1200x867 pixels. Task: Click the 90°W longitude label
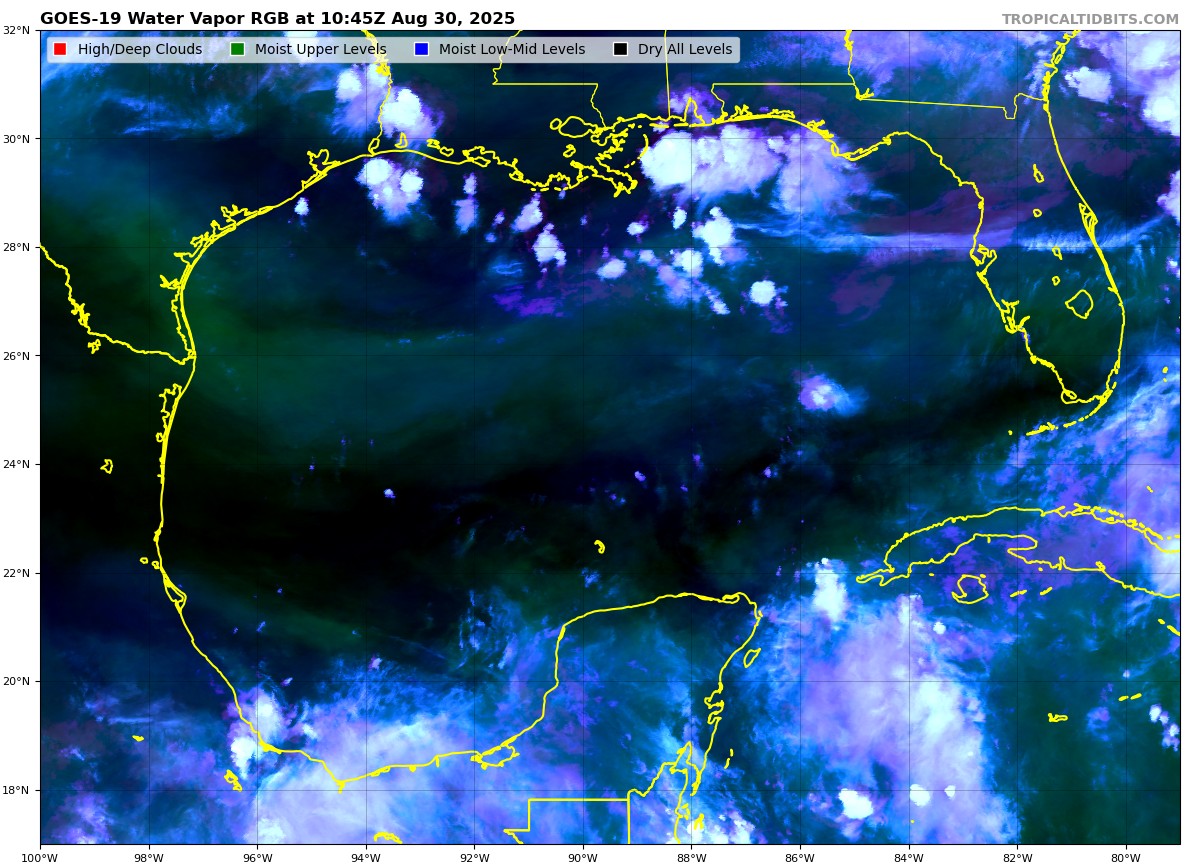pos(583,857)
